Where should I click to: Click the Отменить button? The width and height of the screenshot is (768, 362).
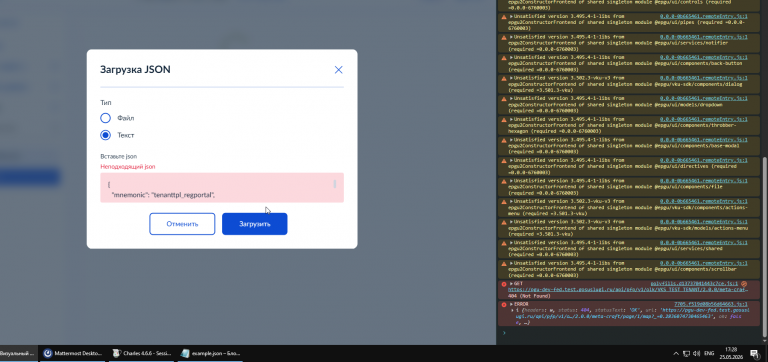182,224
